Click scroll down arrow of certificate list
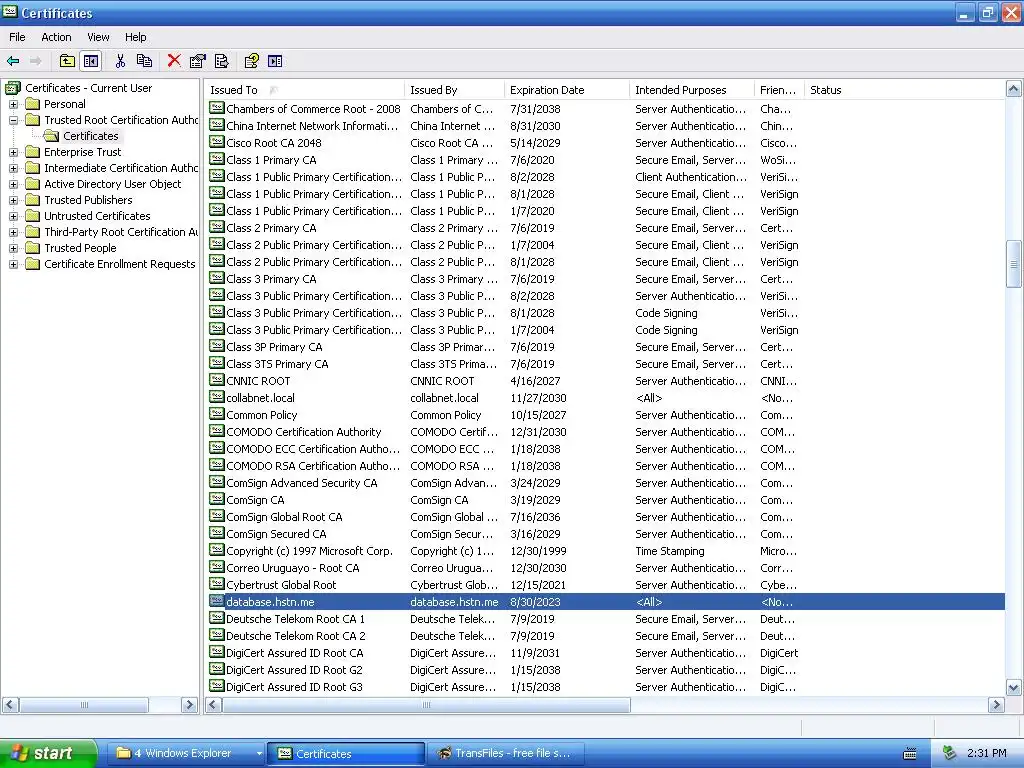 click(x=1014, y=687)
